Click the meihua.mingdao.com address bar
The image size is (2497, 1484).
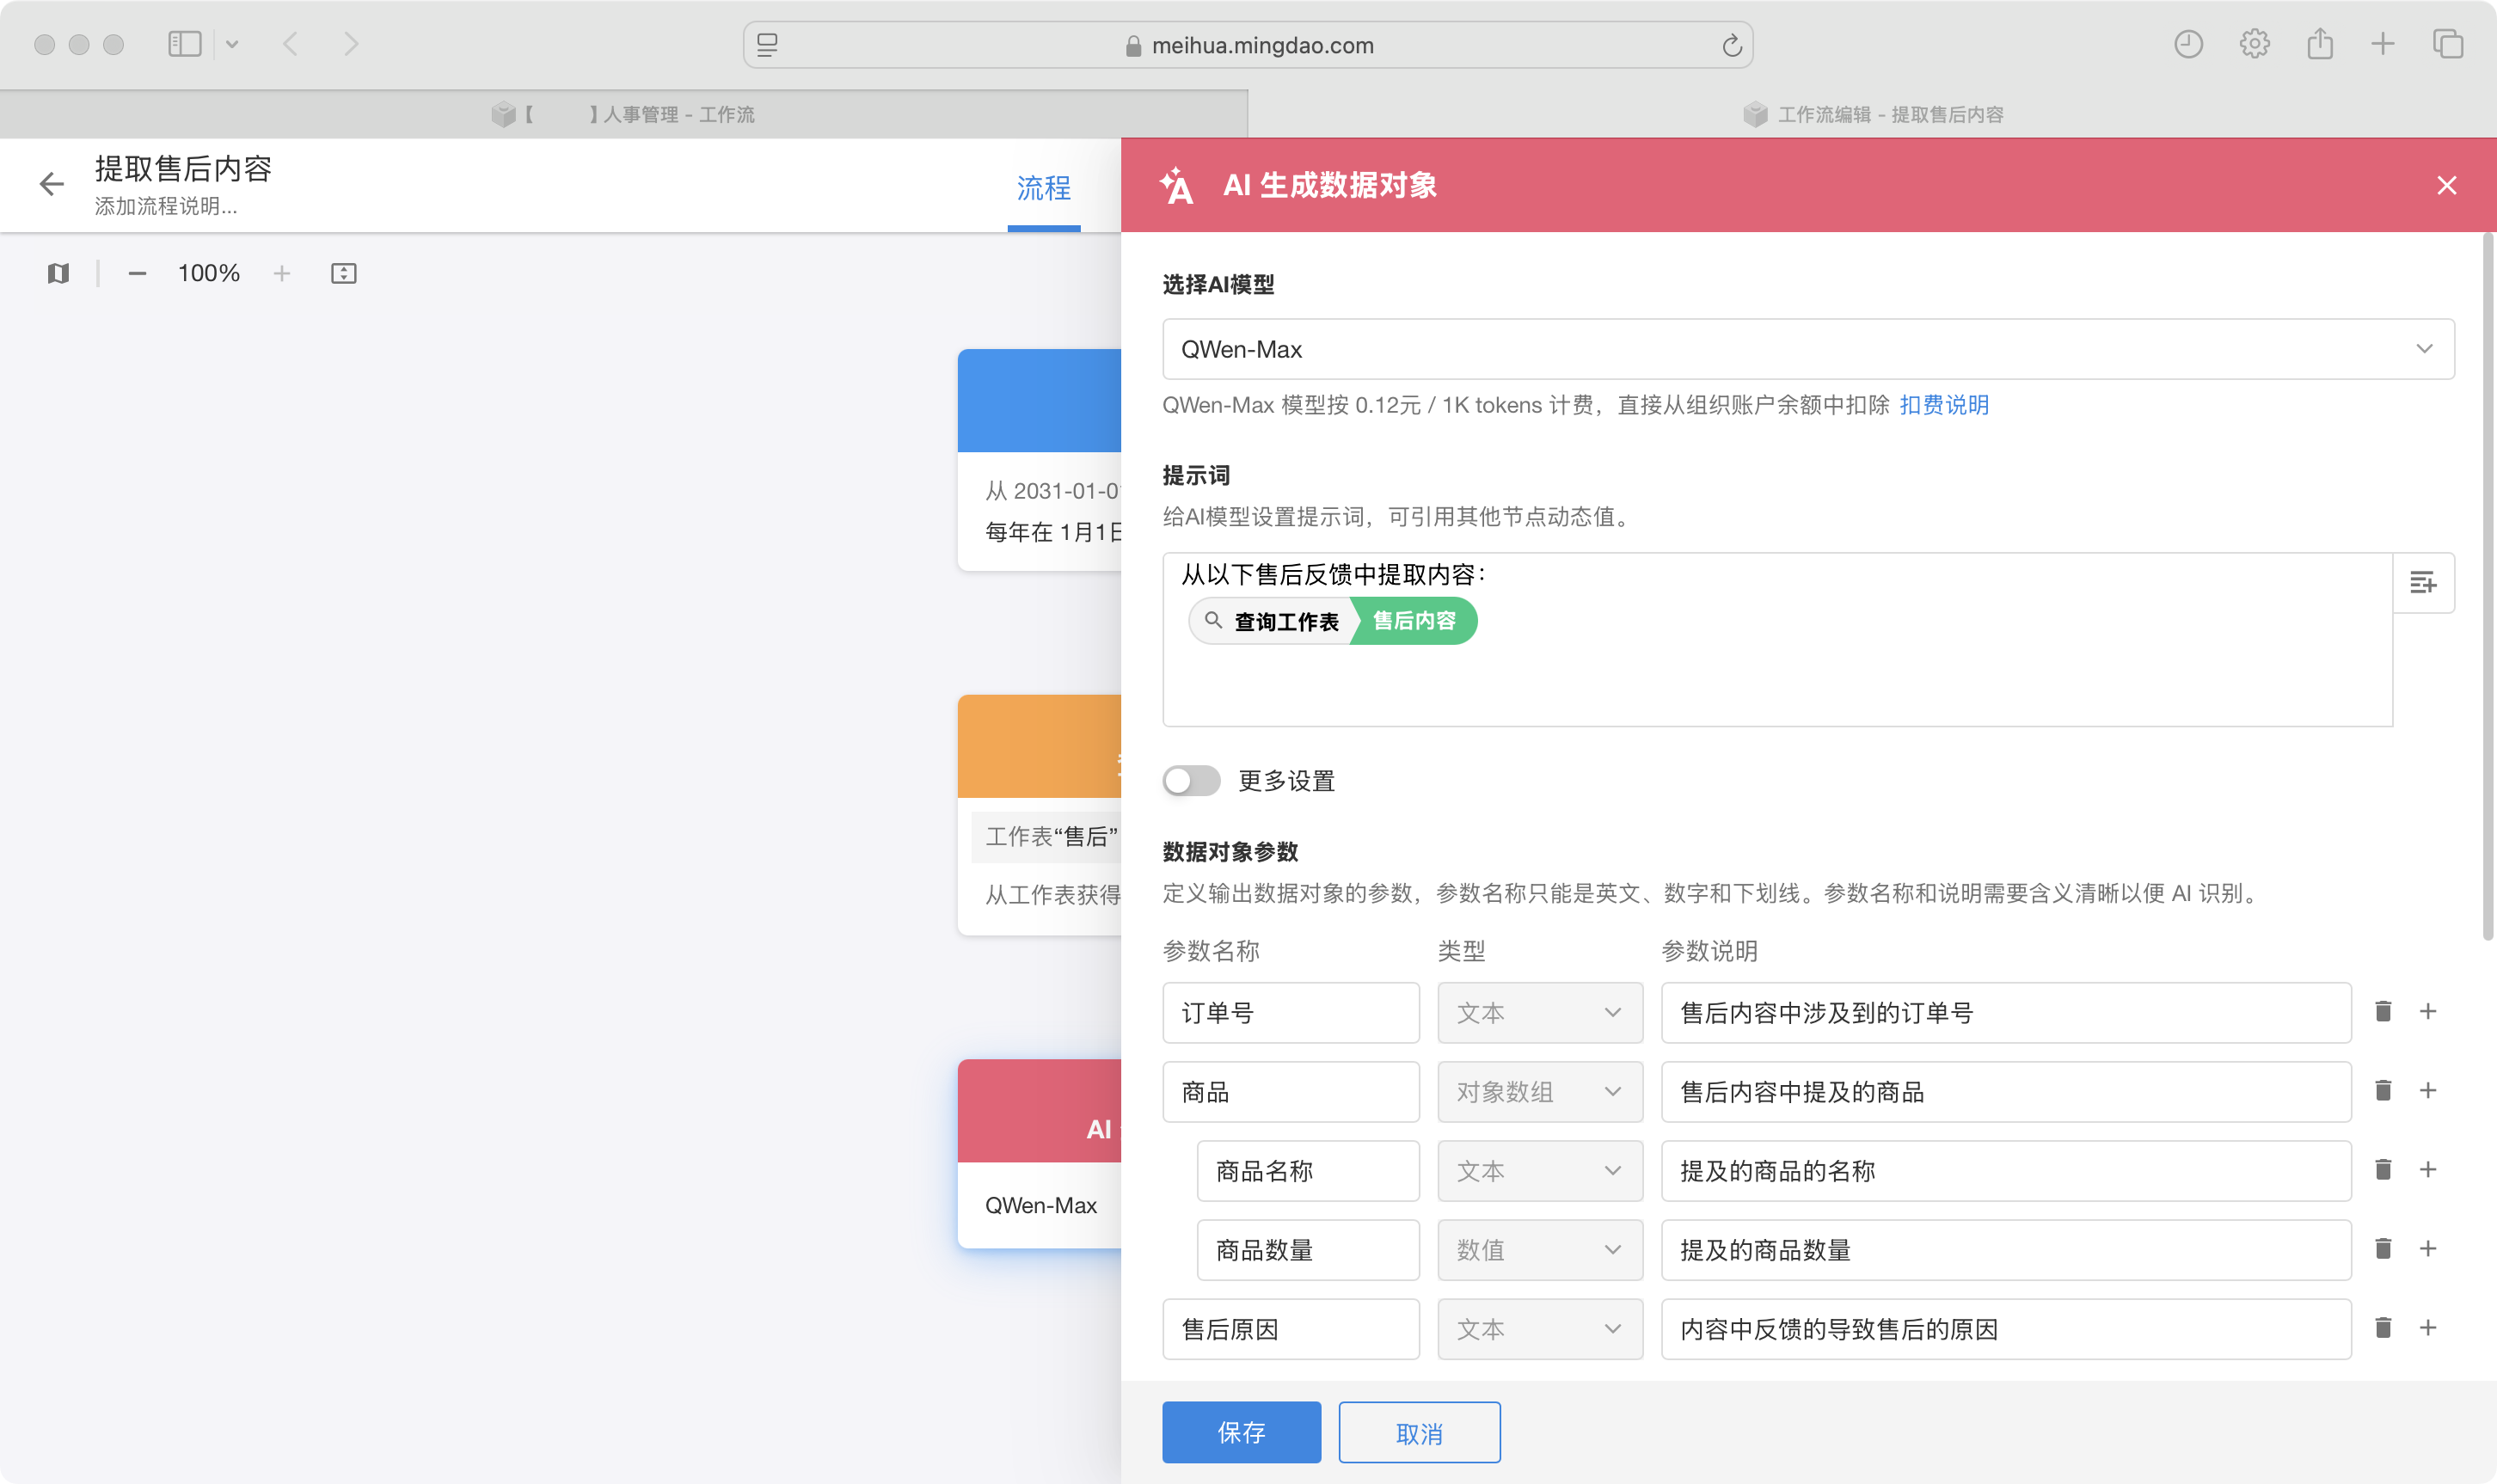point(1247,45)
